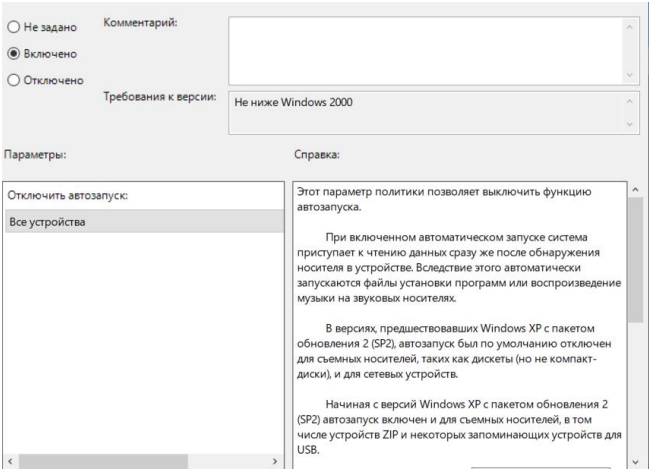Click the "Комментарий:" label
Viewport: 649px width, 469px height.
[140, 22]
